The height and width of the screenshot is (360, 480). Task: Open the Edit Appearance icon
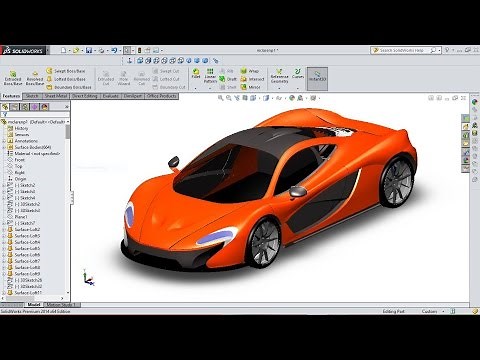[292, 98]
